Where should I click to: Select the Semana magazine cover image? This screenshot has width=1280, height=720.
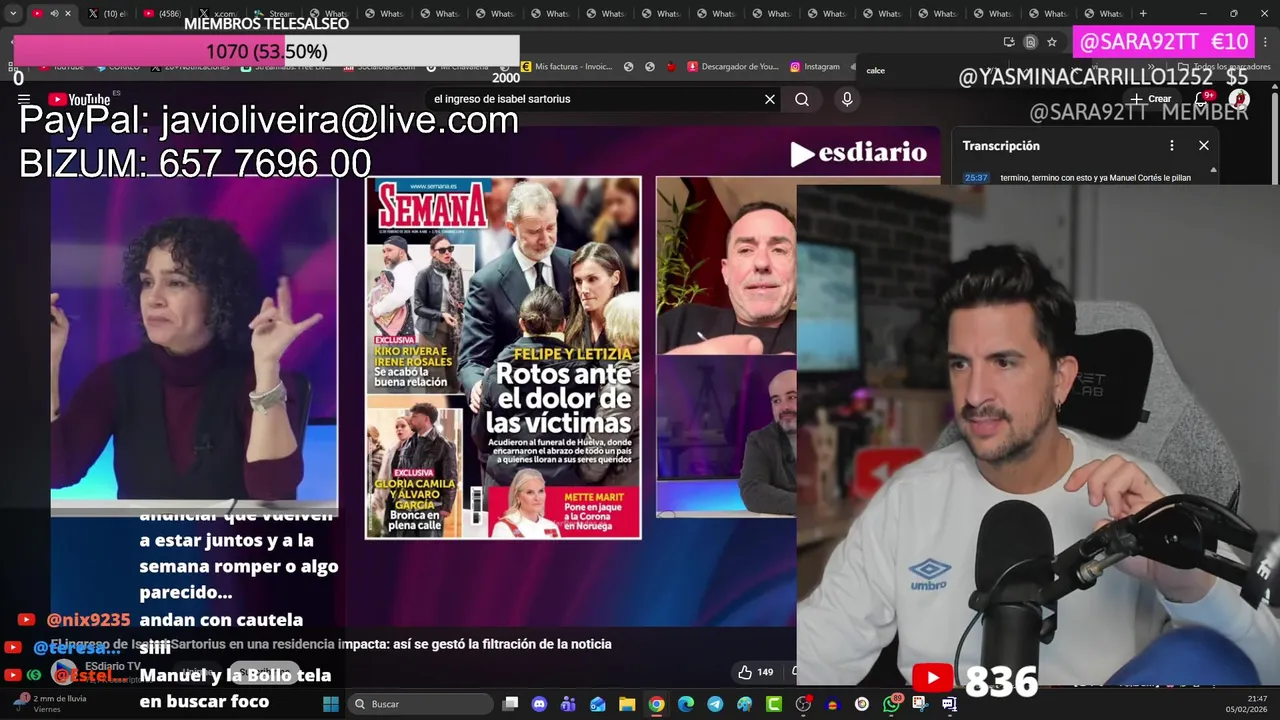point(503,357)
